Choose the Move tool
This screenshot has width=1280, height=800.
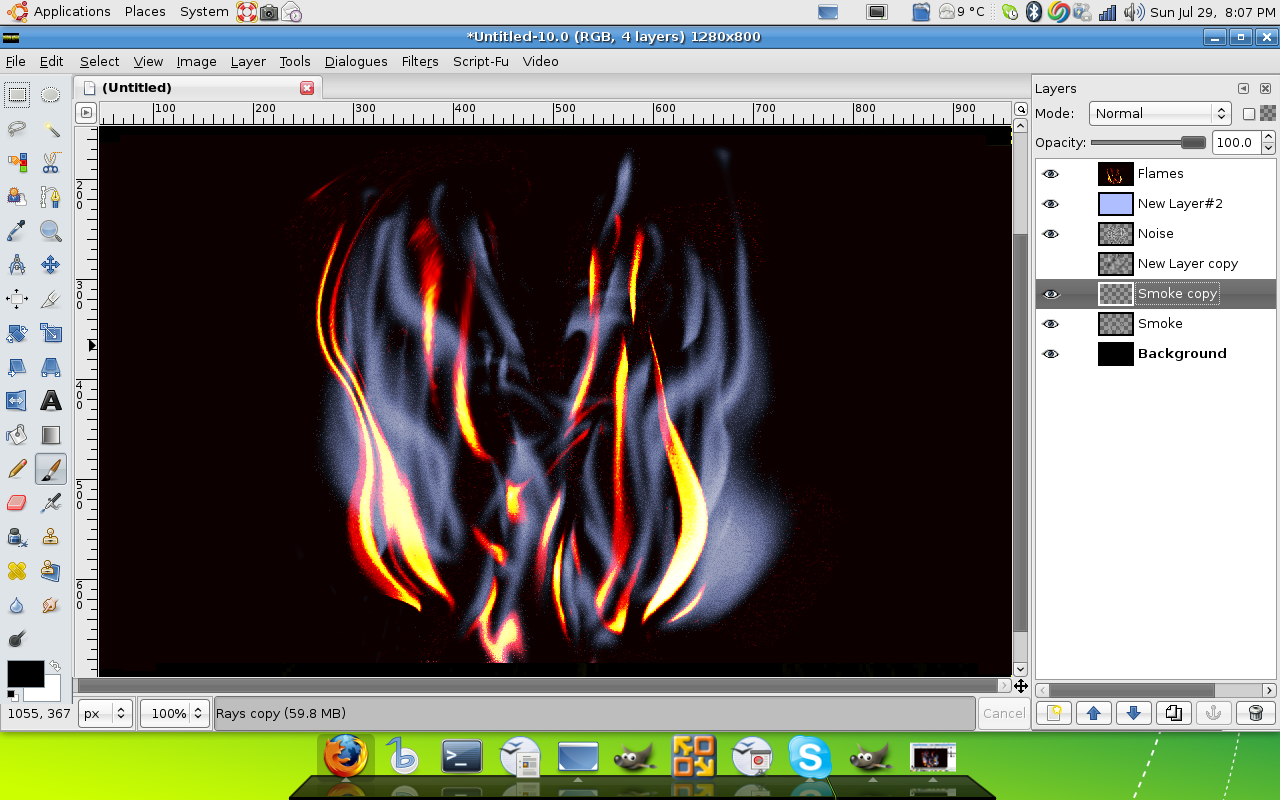pyautogui.click(x=50, y=265)
